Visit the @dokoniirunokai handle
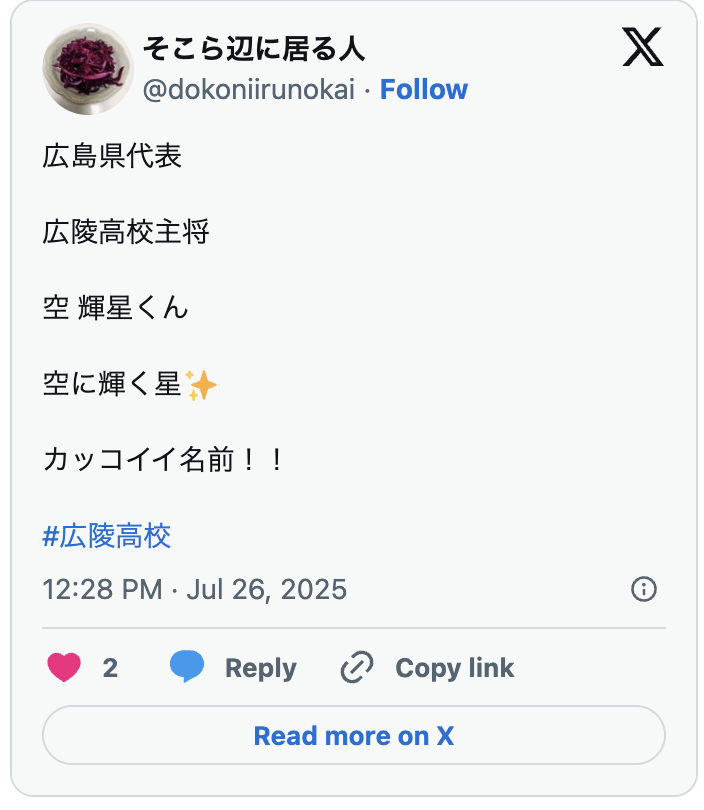The height and width of the screenshot is (810, 704). 249,90
